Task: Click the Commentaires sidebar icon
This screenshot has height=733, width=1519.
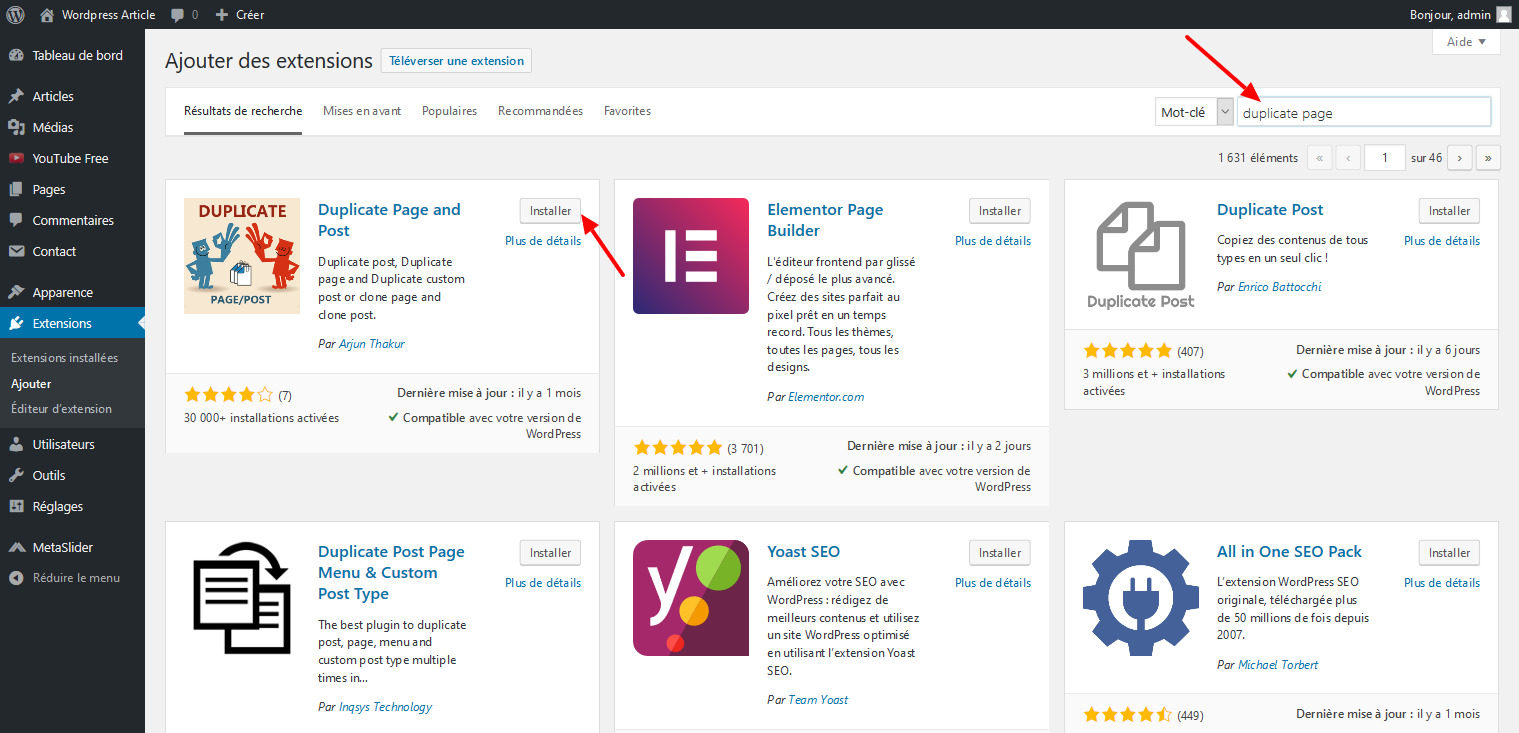Action: click(x=16, y=220)
